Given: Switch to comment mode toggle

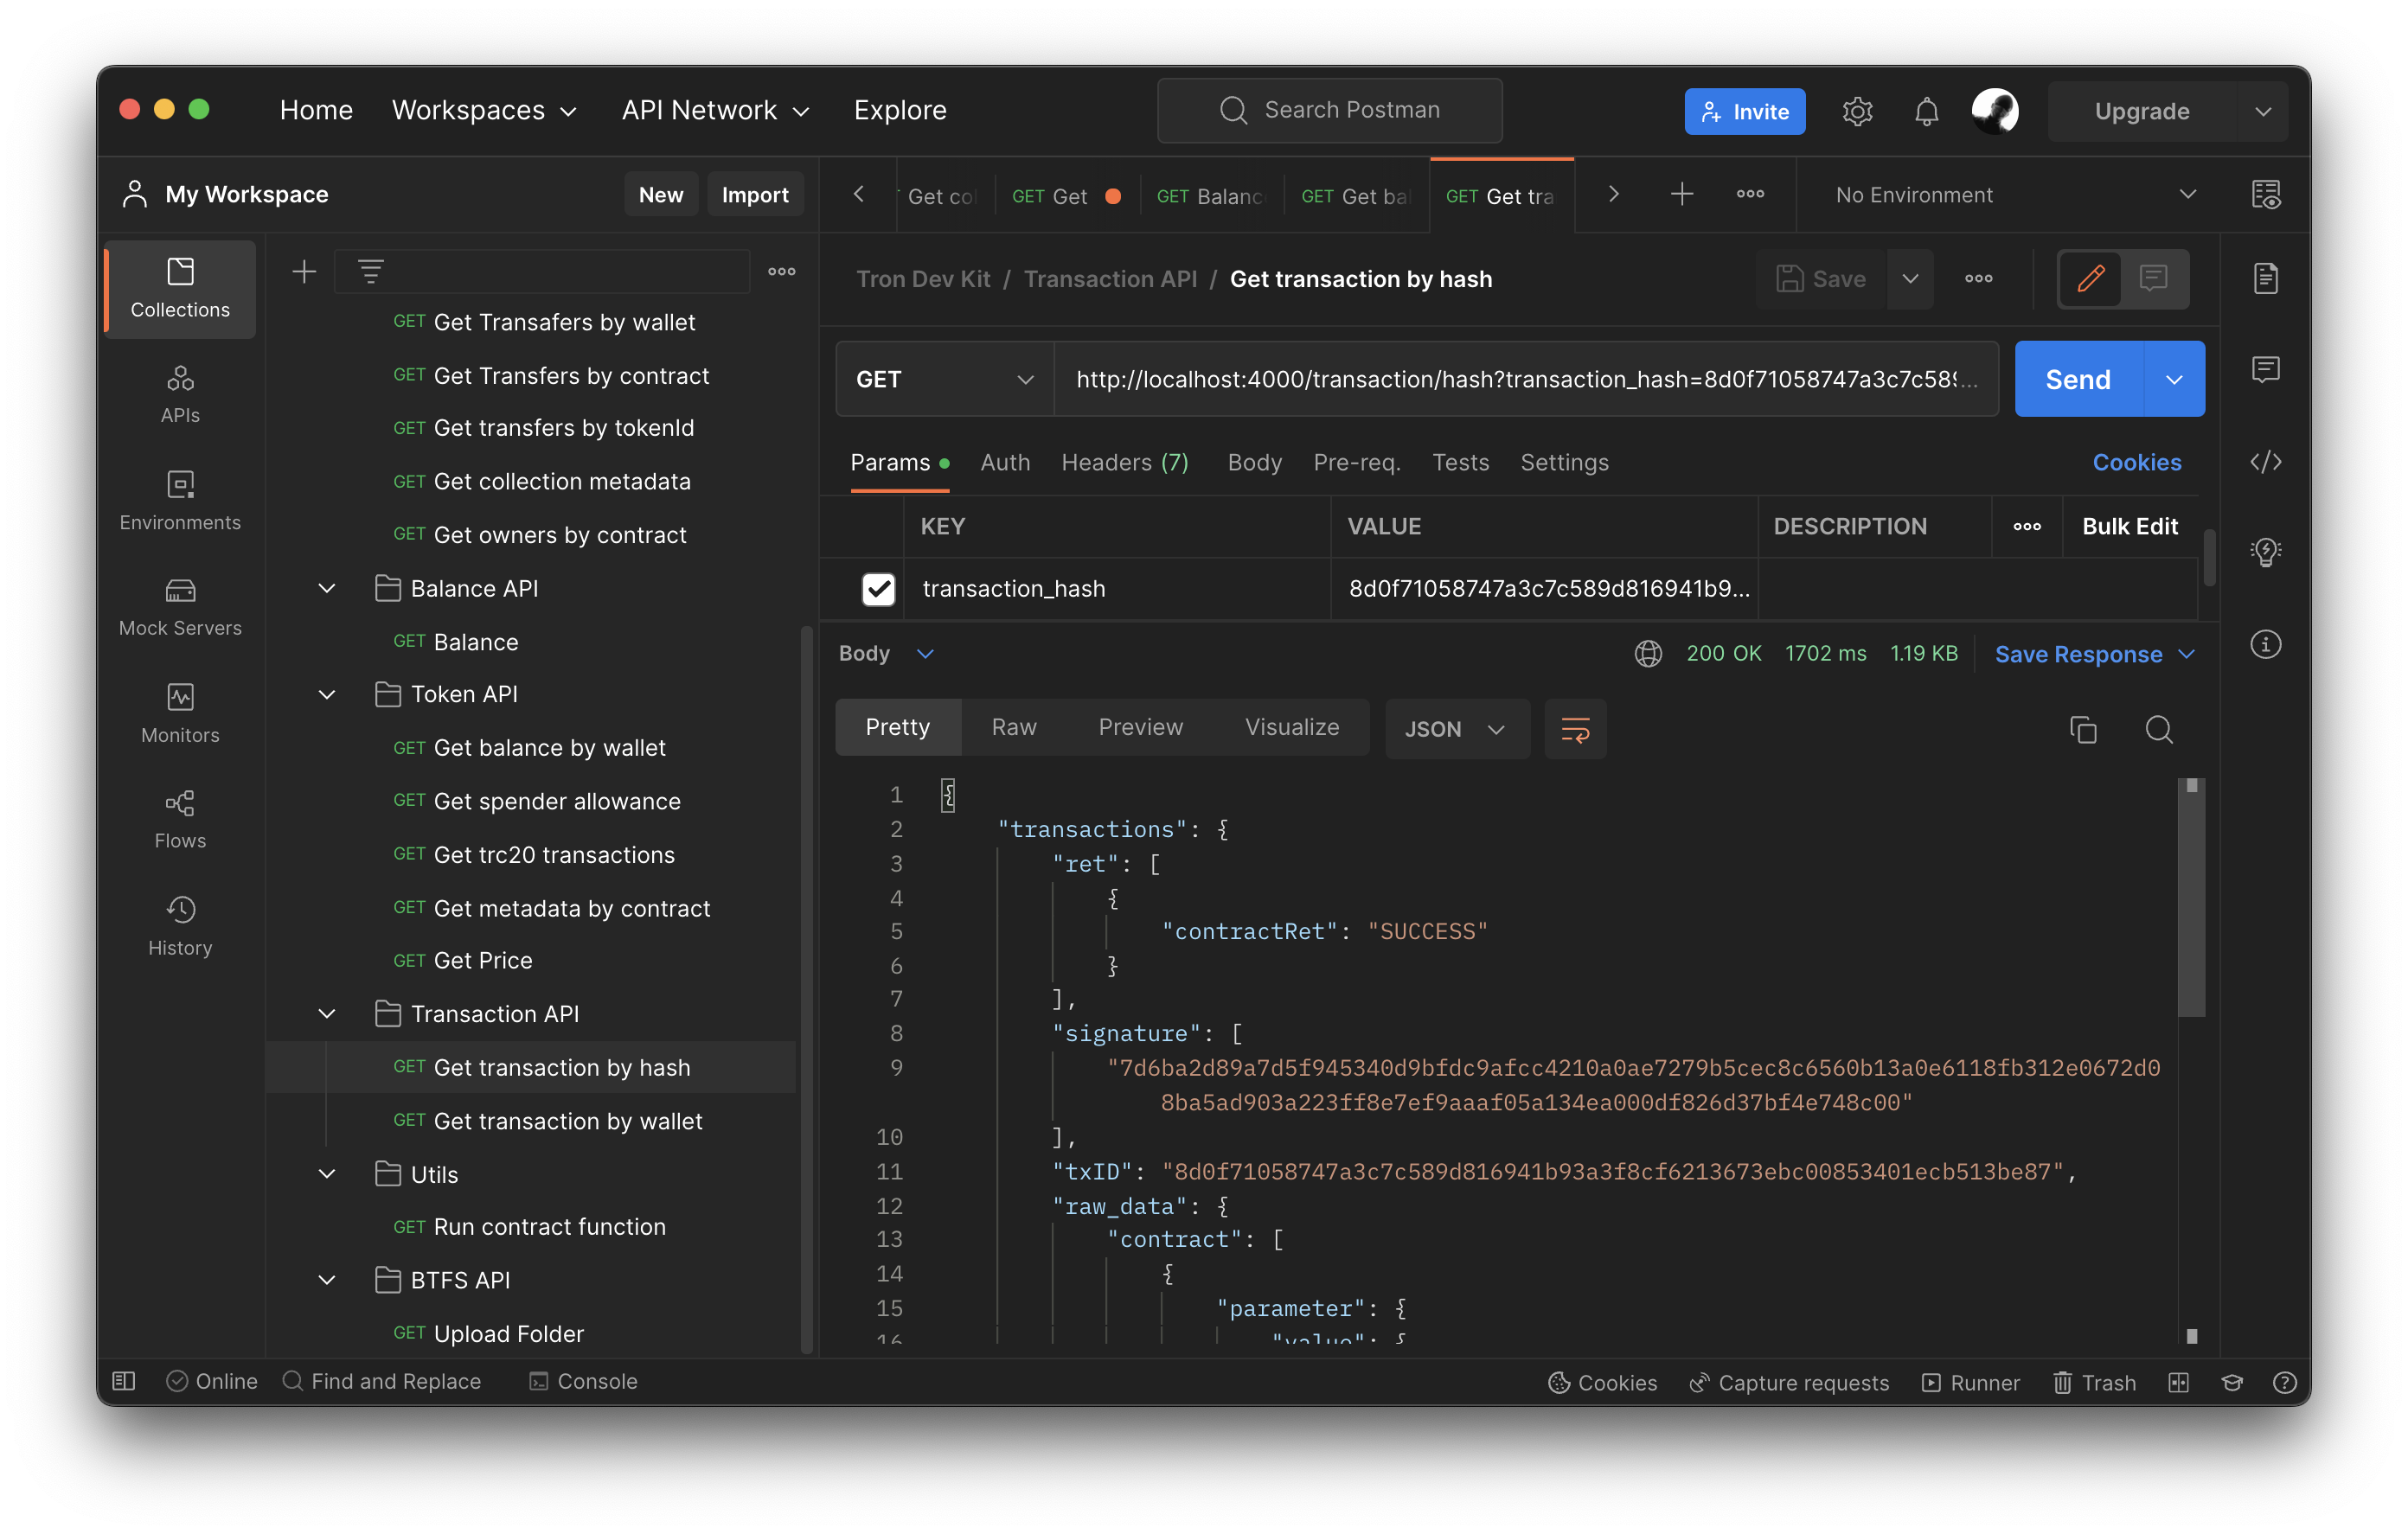Looking at the screenshot, I should pos(2153,279).
